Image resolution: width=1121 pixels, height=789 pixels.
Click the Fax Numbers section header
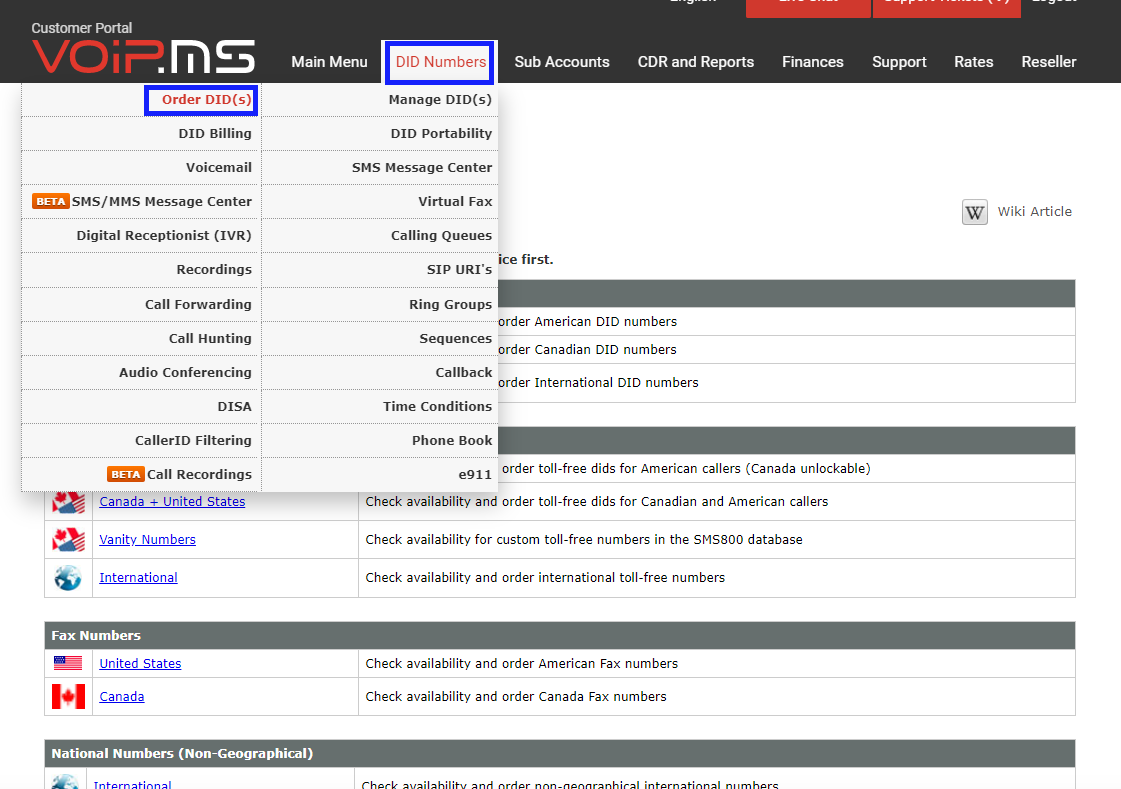pyautogui.click(x=560, y=635)
